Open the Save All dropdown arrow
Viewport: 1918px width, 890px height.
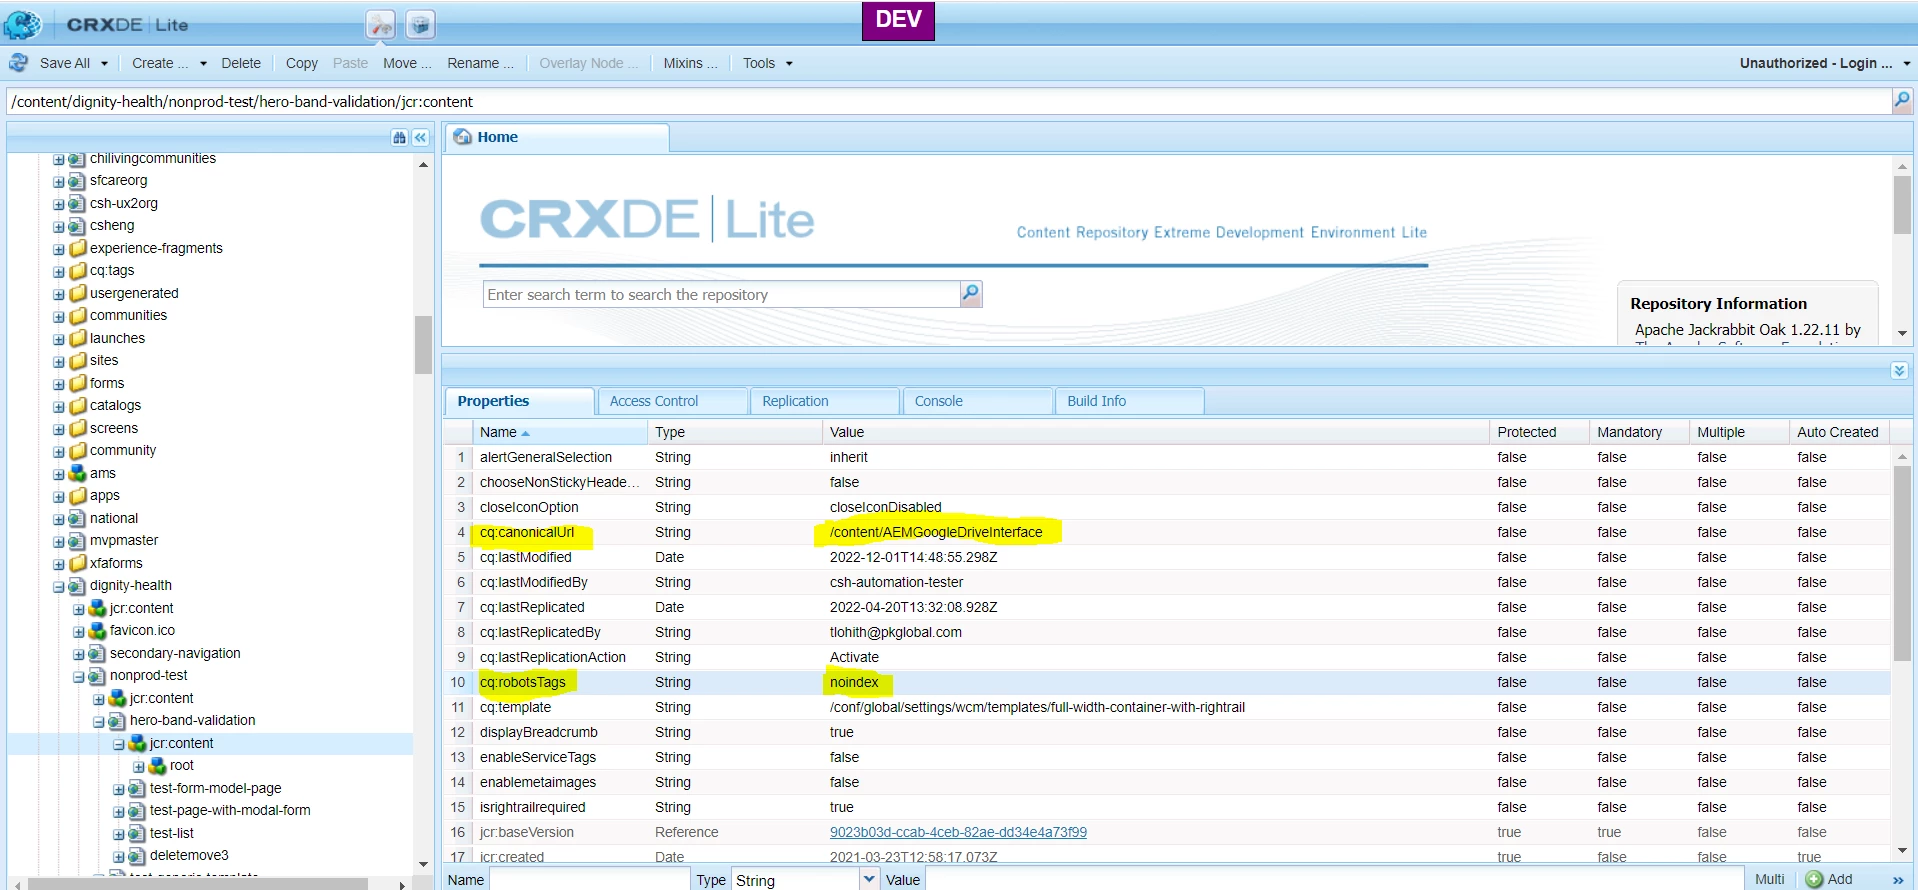point(104,63)
